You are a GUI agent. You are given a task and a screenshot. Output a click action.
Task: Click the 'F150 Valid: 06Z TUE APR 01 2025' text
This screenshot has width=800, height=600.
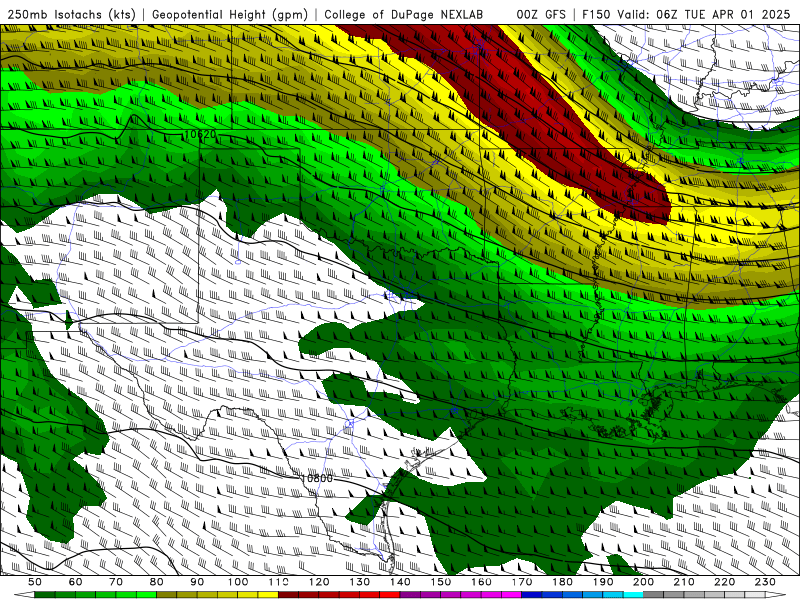click(686, 14)
